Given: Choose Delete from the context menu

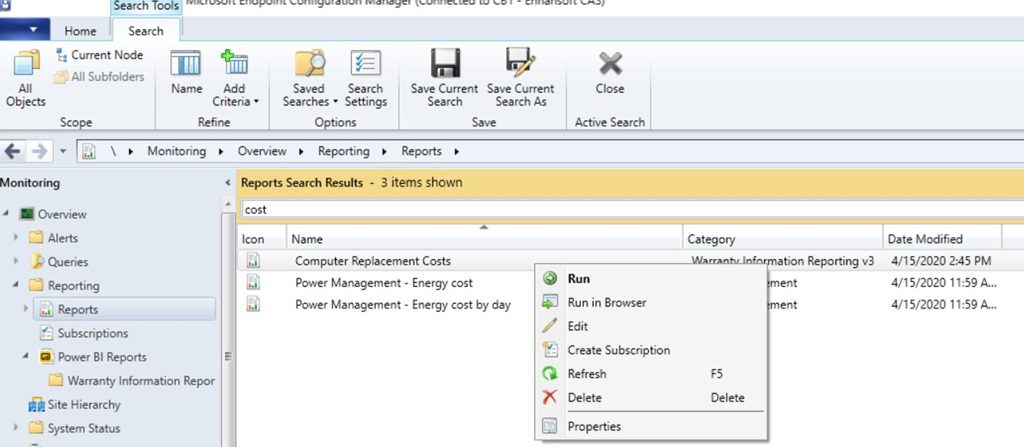Looking at the screenshot, I should [x=585, y=398].
